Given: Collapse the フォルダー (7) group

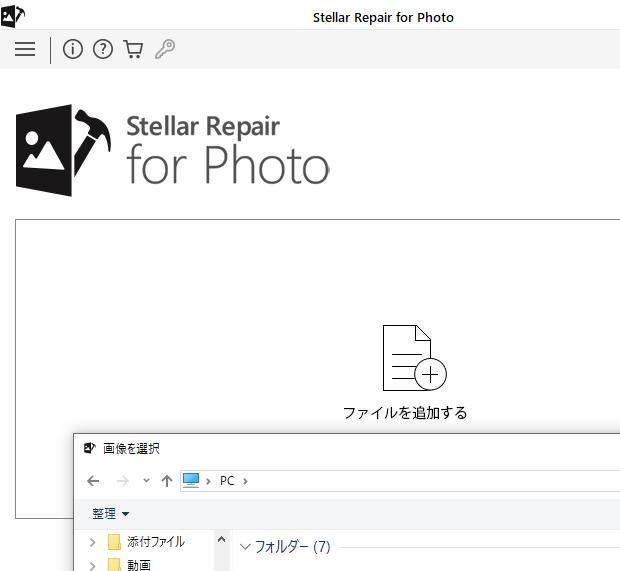Looking at the screenshot, I should point(246,547).
